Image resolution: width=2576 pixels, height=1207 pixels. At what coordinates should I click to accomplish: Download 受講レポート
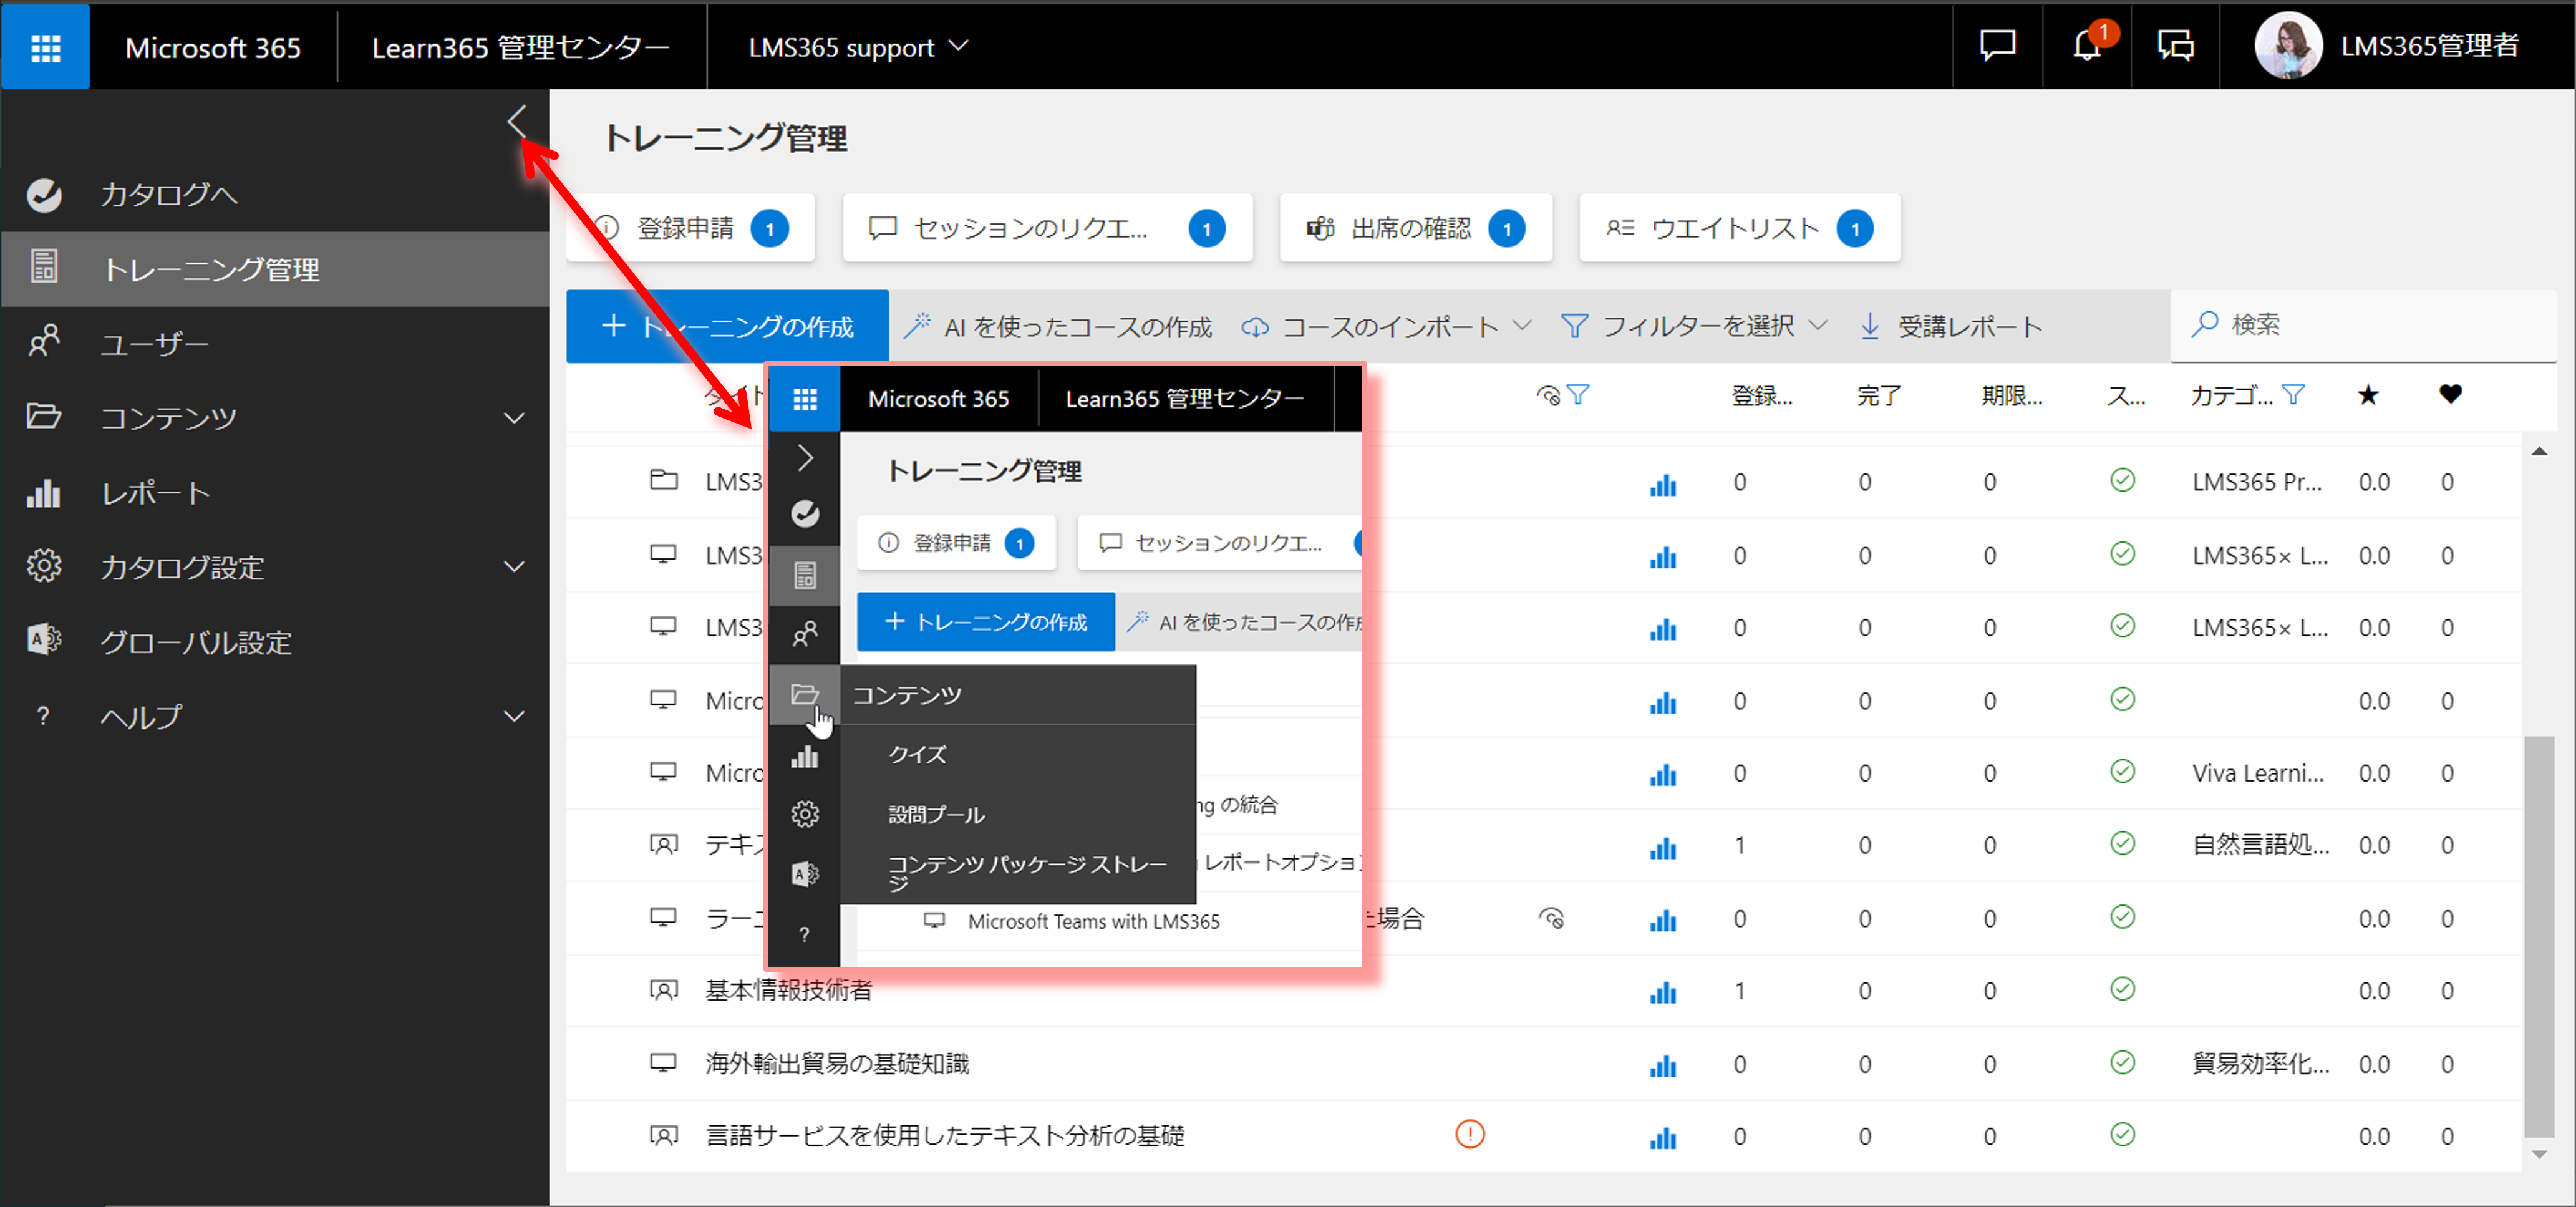[x=1951, y=326]
